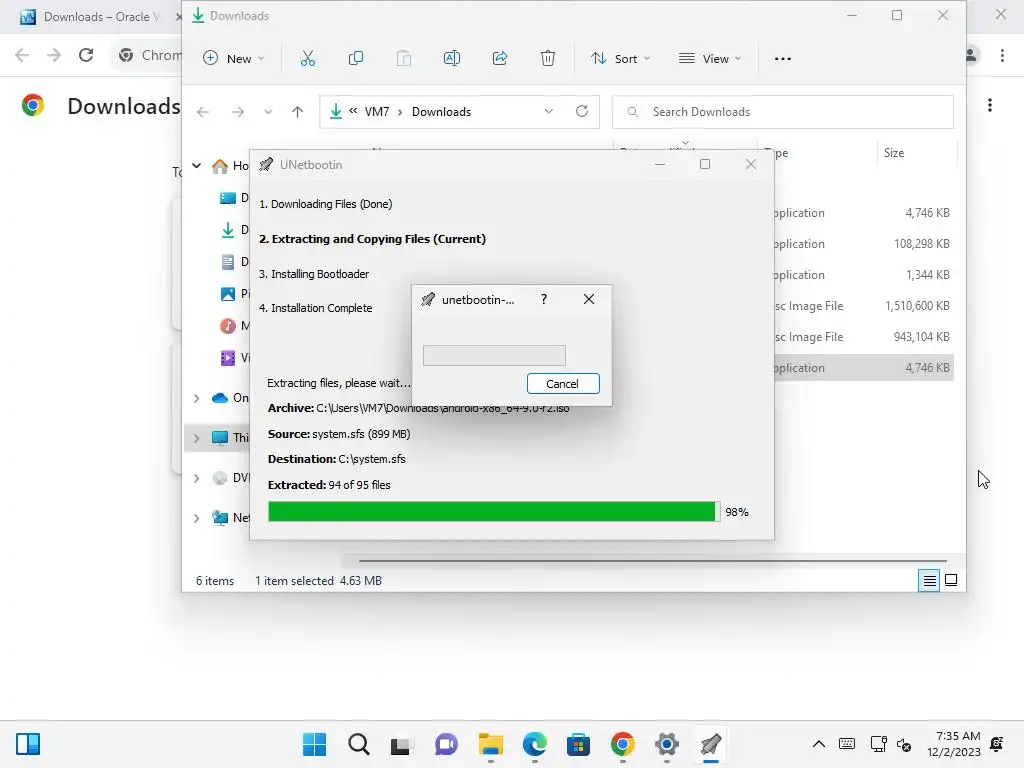The image size is (1024, 768).
Task: Expand the DVD drive tree node
Action: (197, 478)
